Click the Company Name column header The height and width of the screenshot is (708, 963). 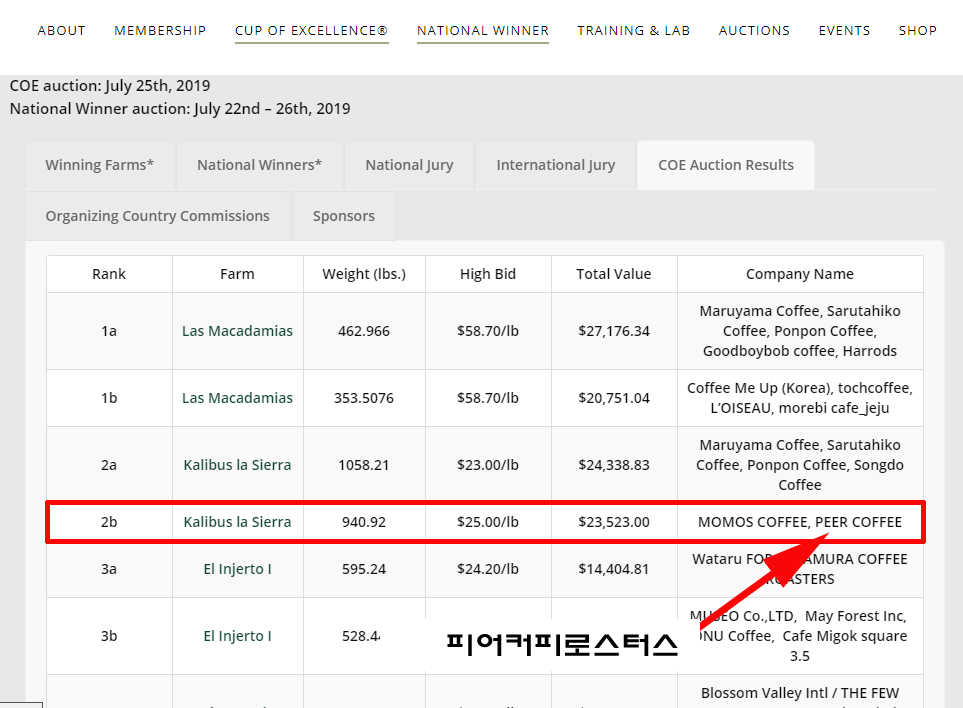point(800,274)
